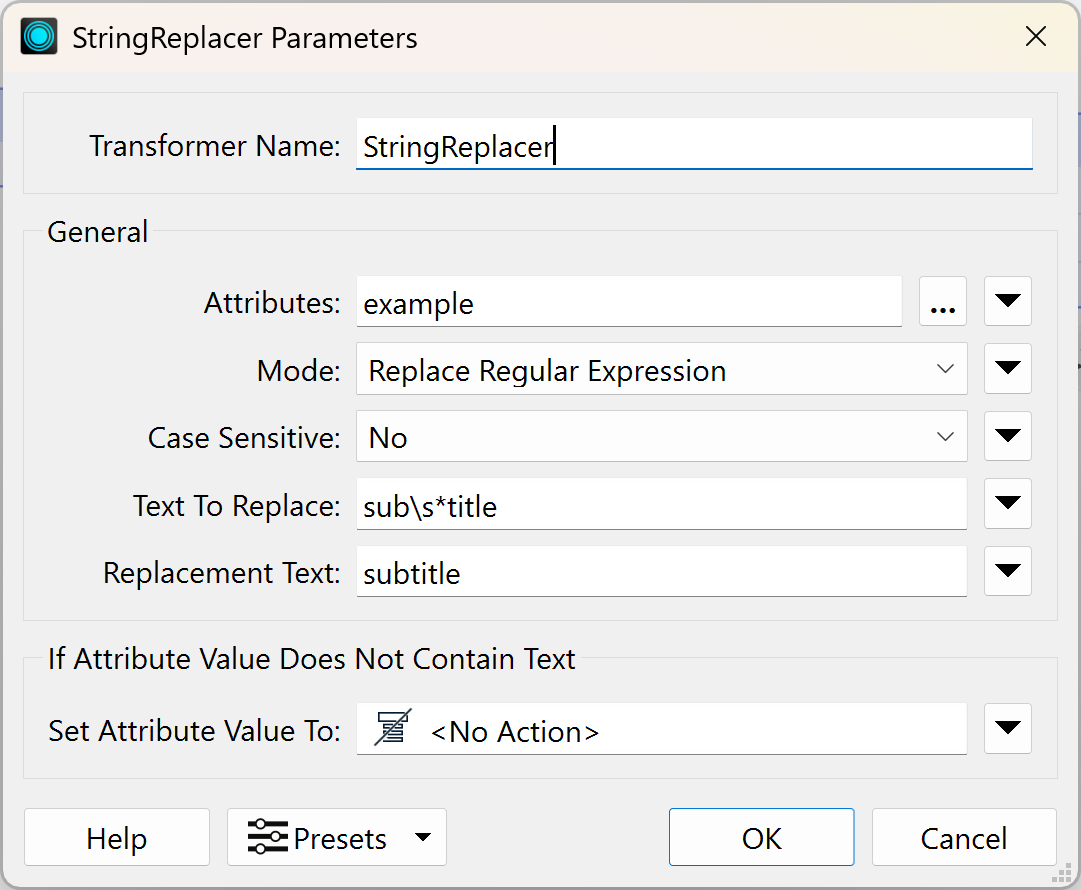Click the Cancel button
This screenshot has width=1081, height=890.
[x=964, y=838]
